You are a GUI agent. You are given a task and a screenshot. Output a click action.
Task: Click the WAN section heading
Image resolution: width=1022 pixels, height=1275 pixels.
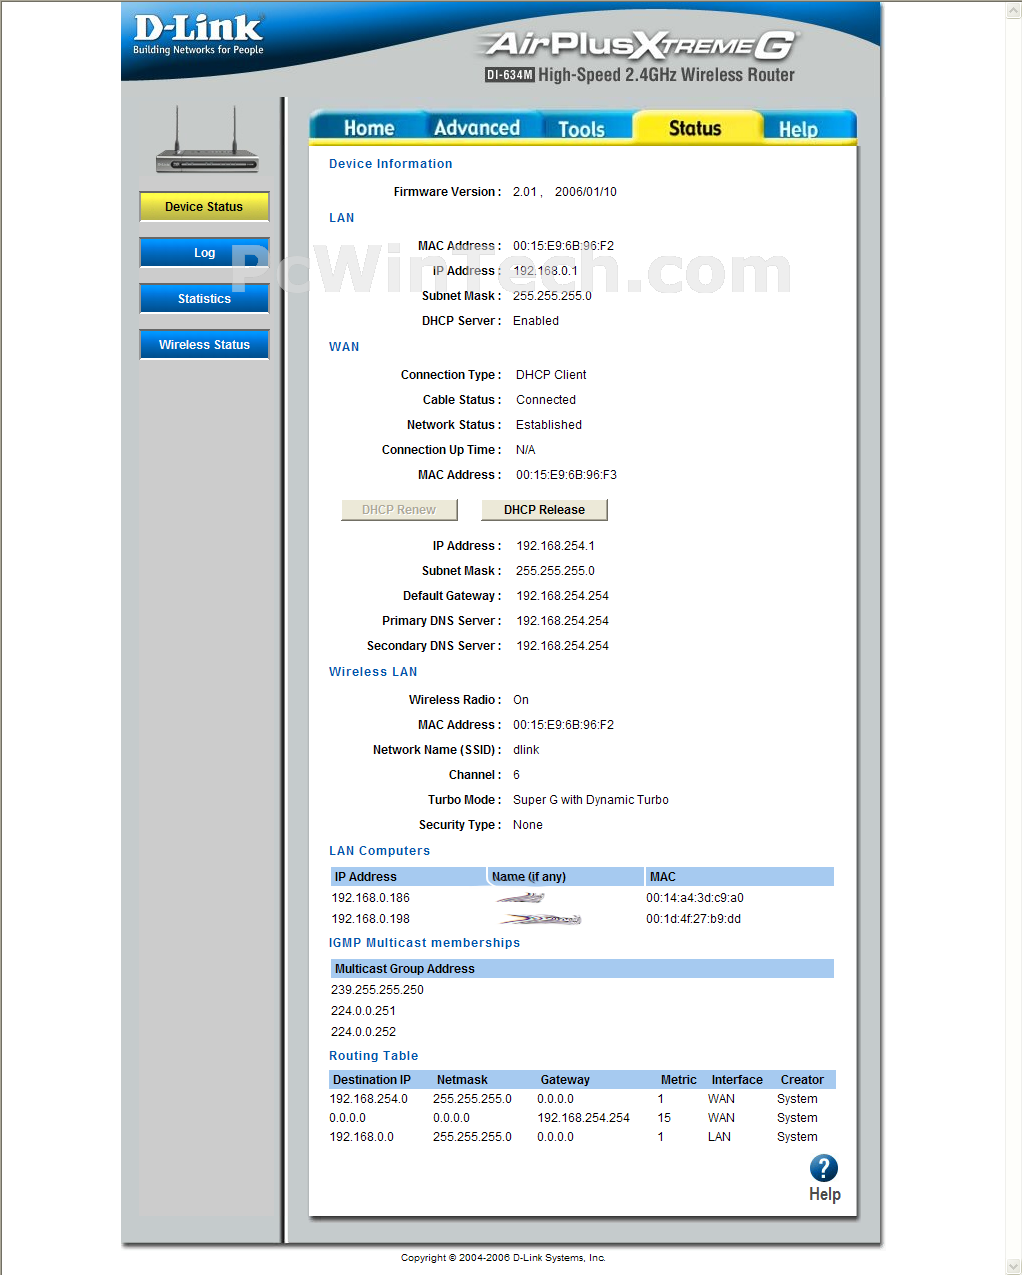[x=344, y=347]
